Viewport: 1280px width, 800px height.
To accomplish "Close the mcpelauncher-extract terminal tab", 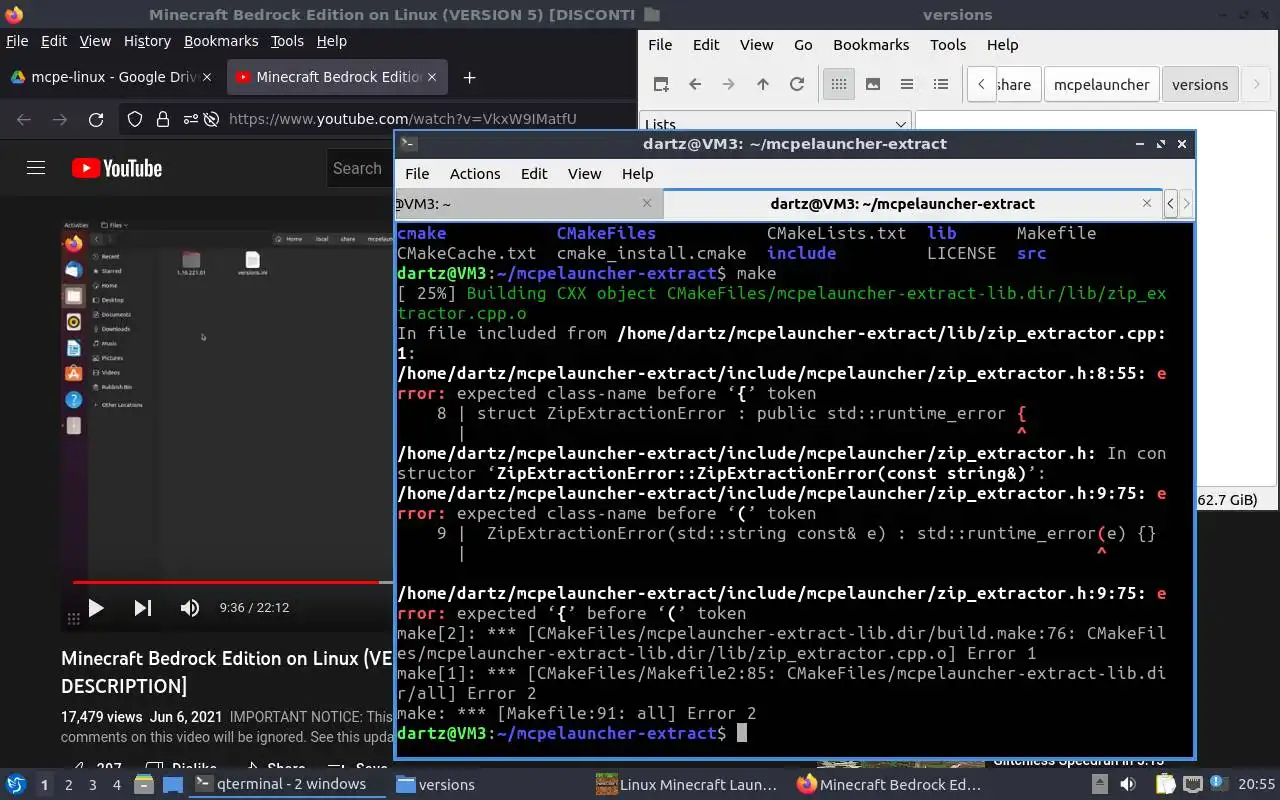I will tap(1147, 203).
